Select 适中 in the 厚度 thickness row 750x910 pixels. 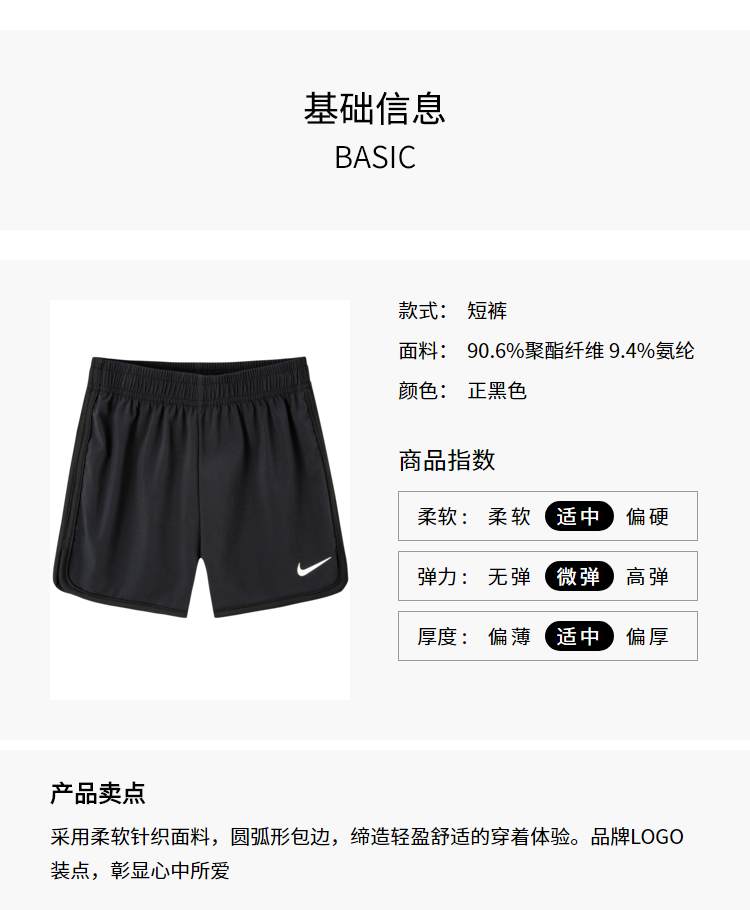[579, 636]
